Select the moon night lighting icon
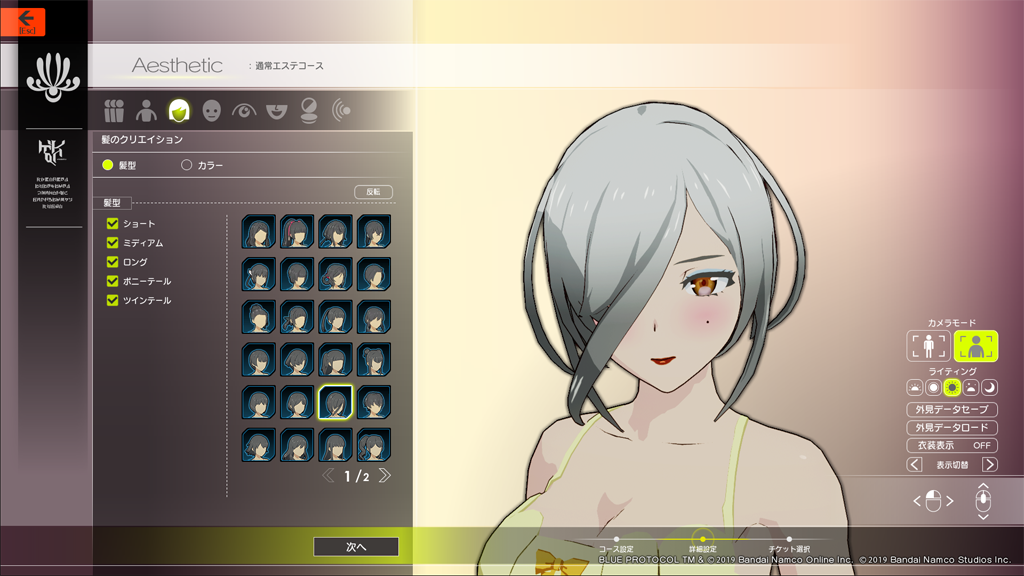The width and height of the screenshot is (1024, 576). (989, 387)
